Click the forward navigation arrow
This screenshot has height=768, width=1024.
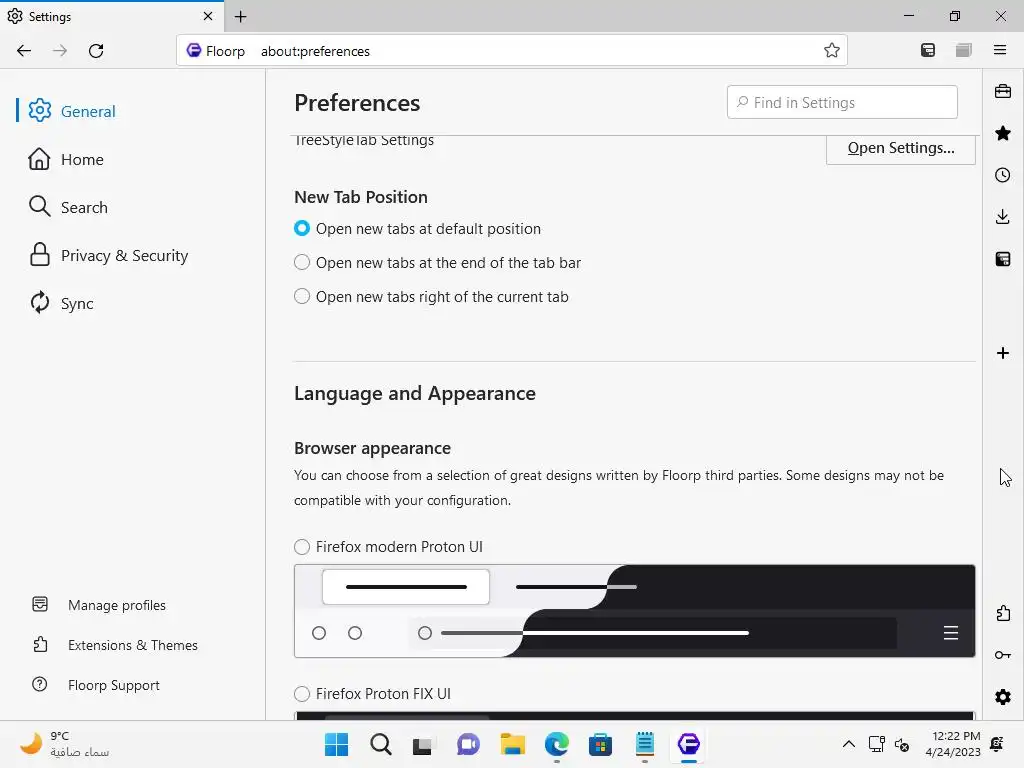pyautogui.click(x=60, y=51)
